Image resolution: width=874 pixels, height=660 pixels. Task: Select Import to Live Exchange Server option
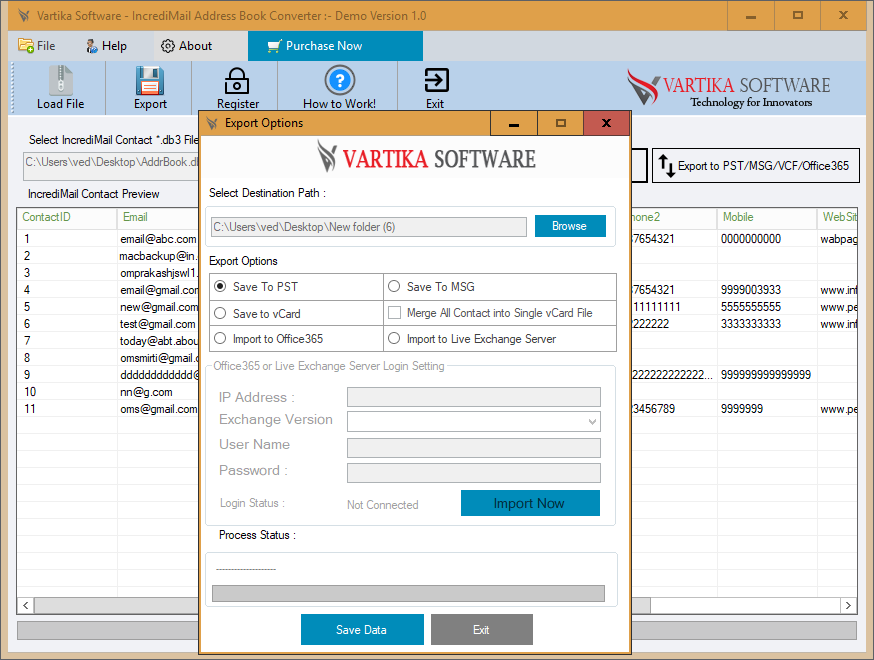coord(394,338)
